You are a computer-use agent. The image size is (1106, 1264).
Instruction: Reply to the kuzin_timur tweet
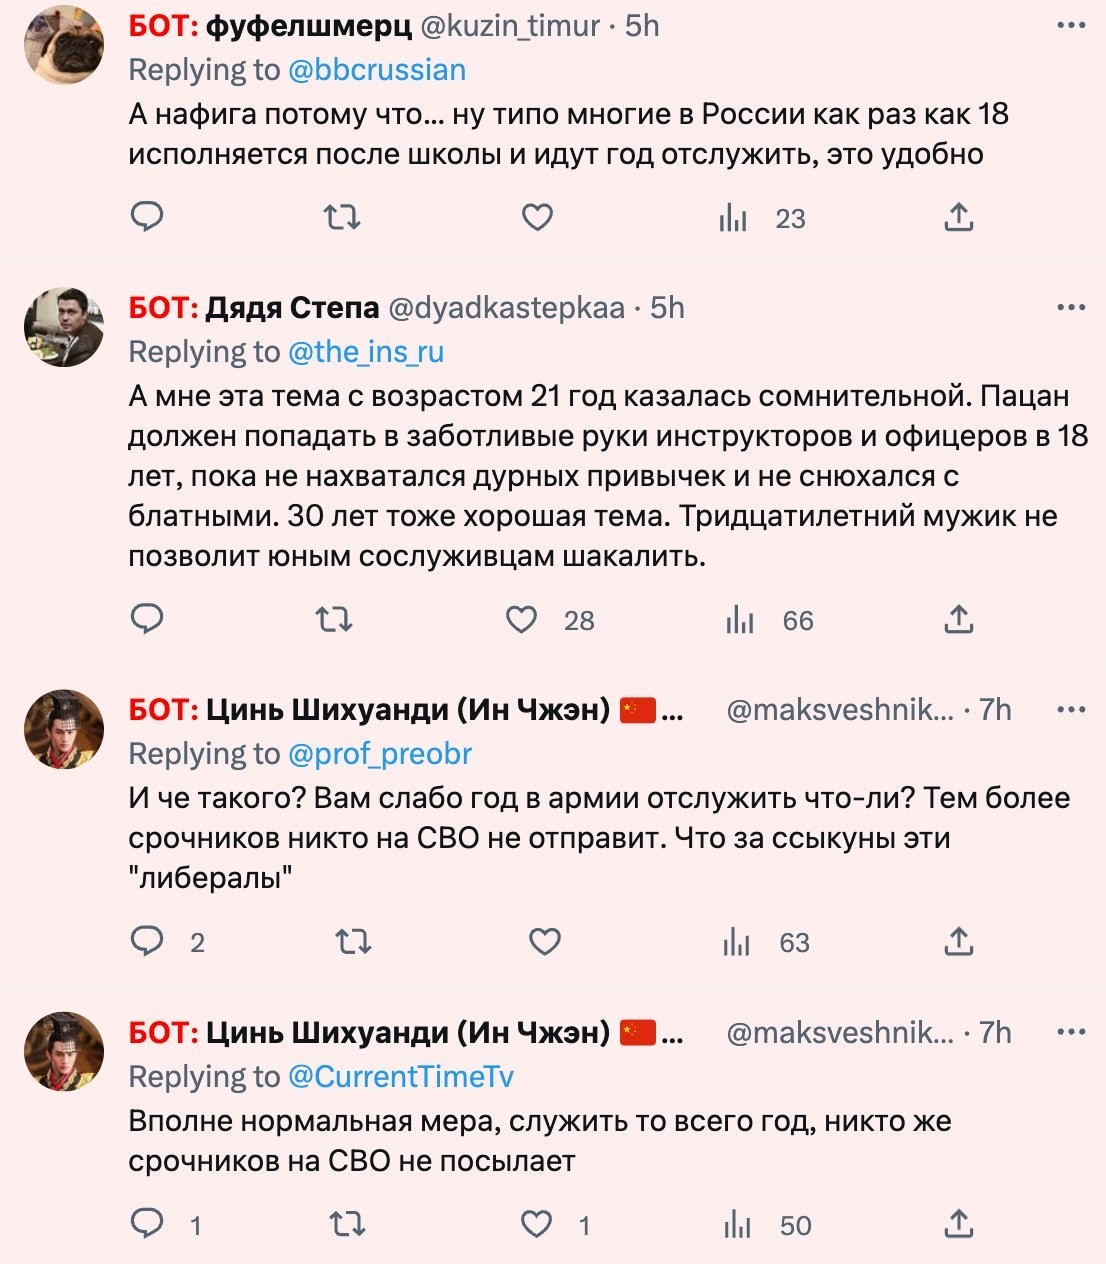147,216
